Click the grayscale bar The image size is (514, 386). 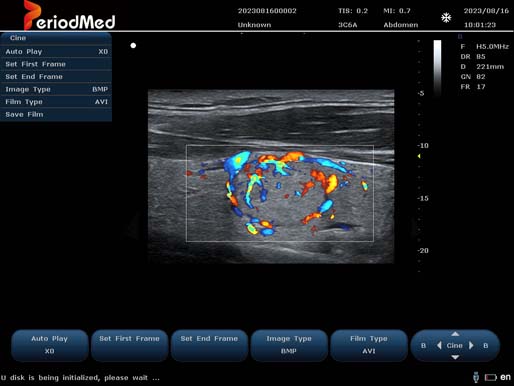point(437,68)
